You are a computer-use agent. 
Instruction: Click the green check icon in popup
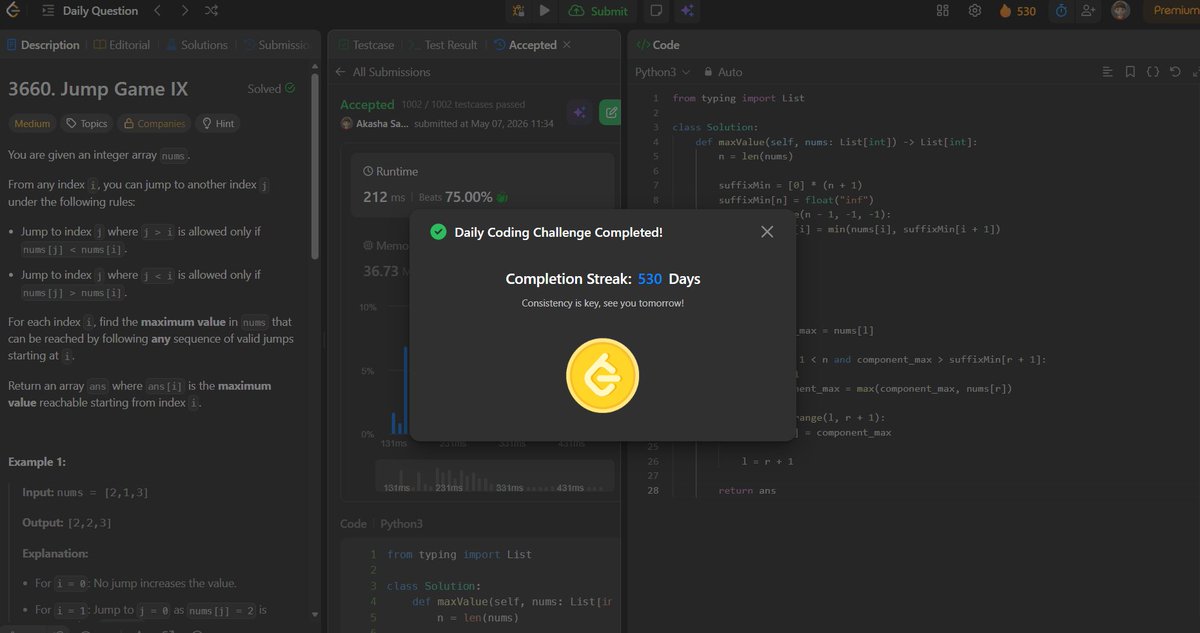[437, 232]
